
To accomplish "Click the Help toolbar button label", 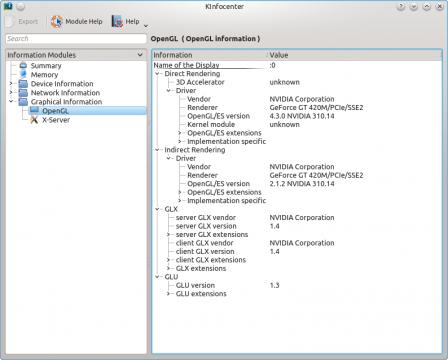I will [x=132, y=22].
